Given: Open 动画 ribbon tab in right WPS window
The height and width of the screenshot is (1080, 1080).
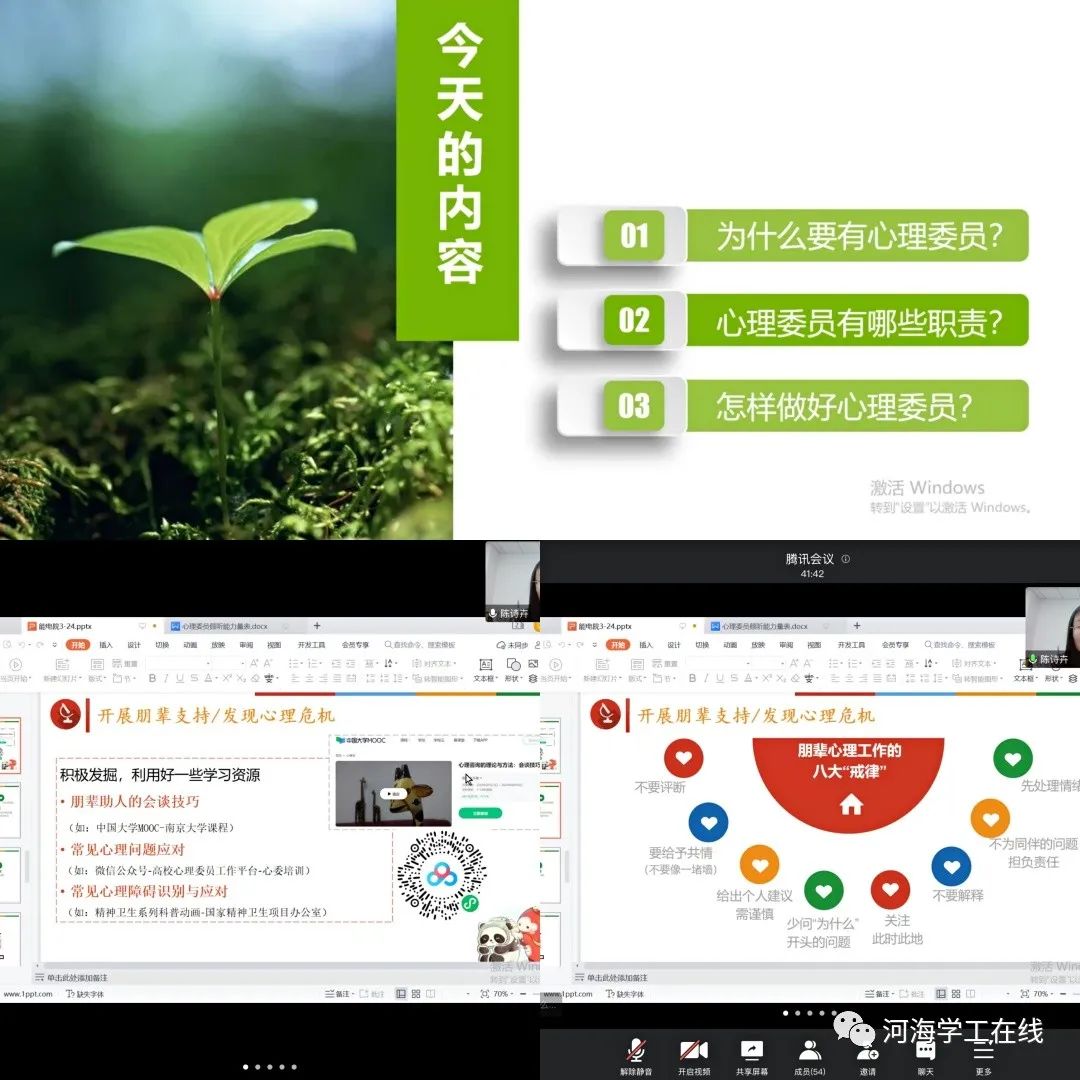Looking at the screenshot, I should click(730, 645).
